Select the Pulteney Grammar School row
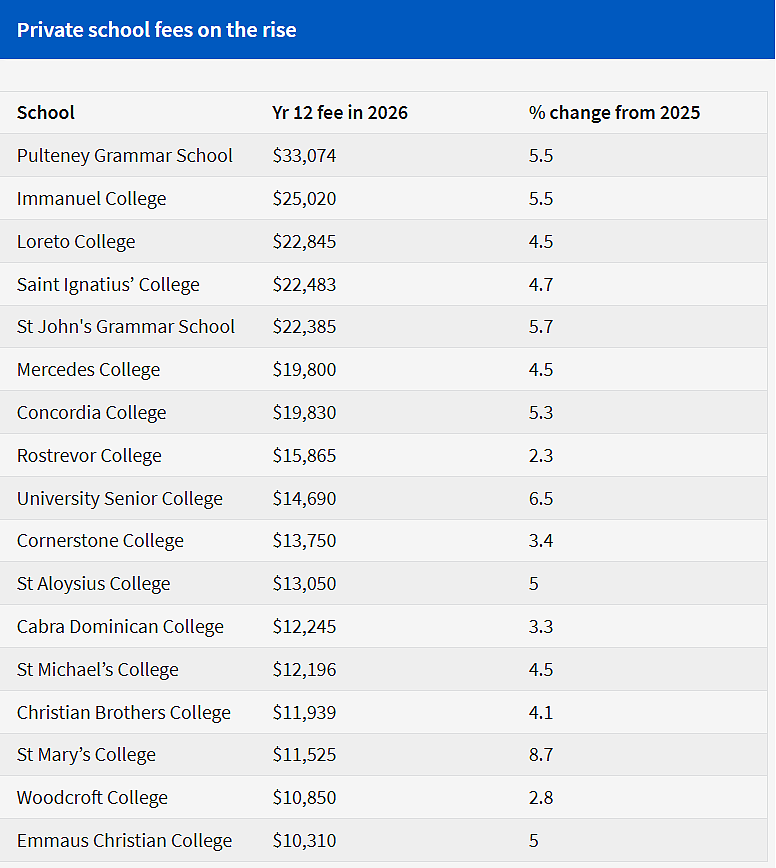 pyautogui.click(x=384, y=155)
